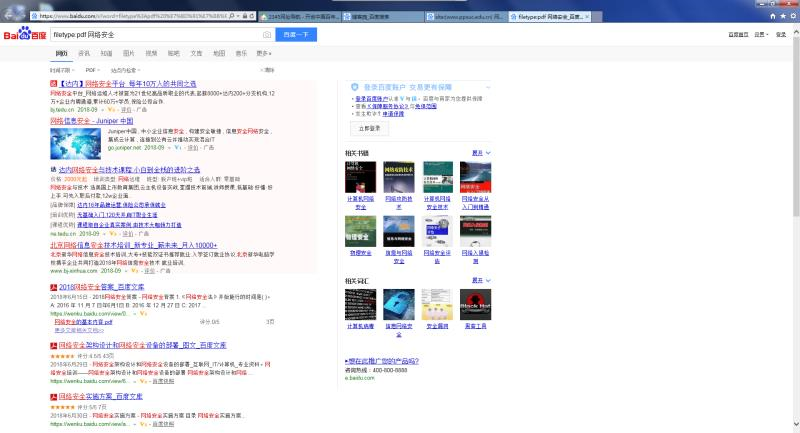Image resolution: width=800 pixels, height=433 pixels.
Task: Click 立即登录 button
Action: (369, 129)
